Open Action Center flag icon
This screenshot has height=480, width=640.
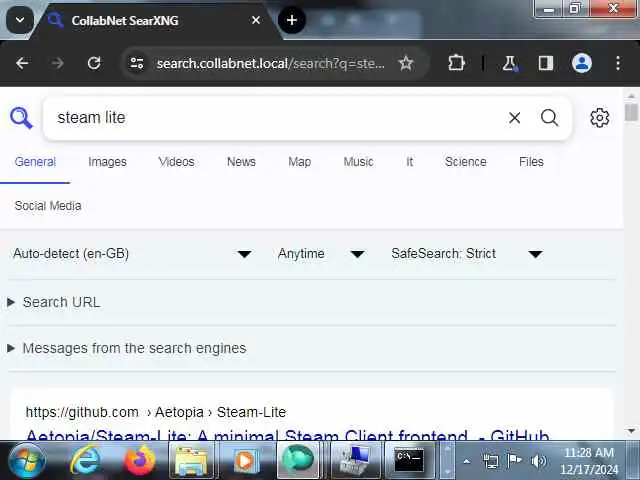click(514, 461)
